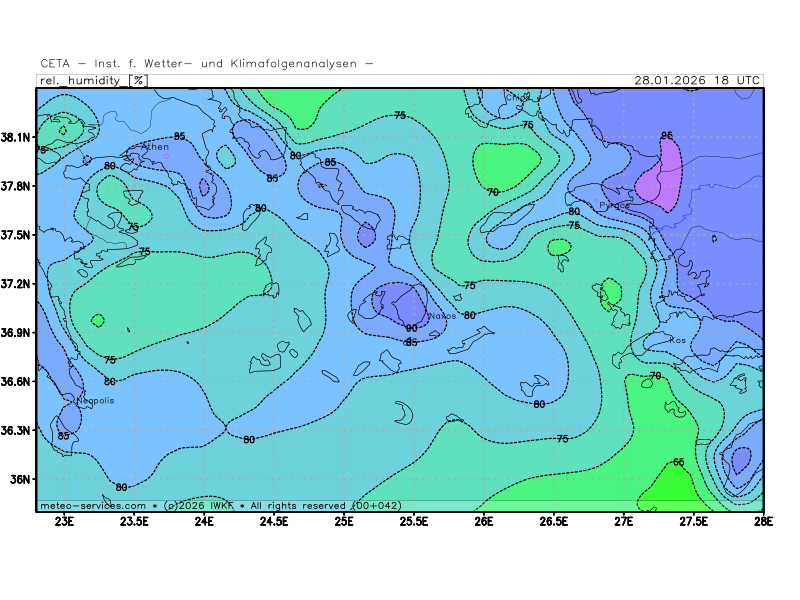Select the Naxos island label
Screen dimensions: 800x600
[442, 316]
